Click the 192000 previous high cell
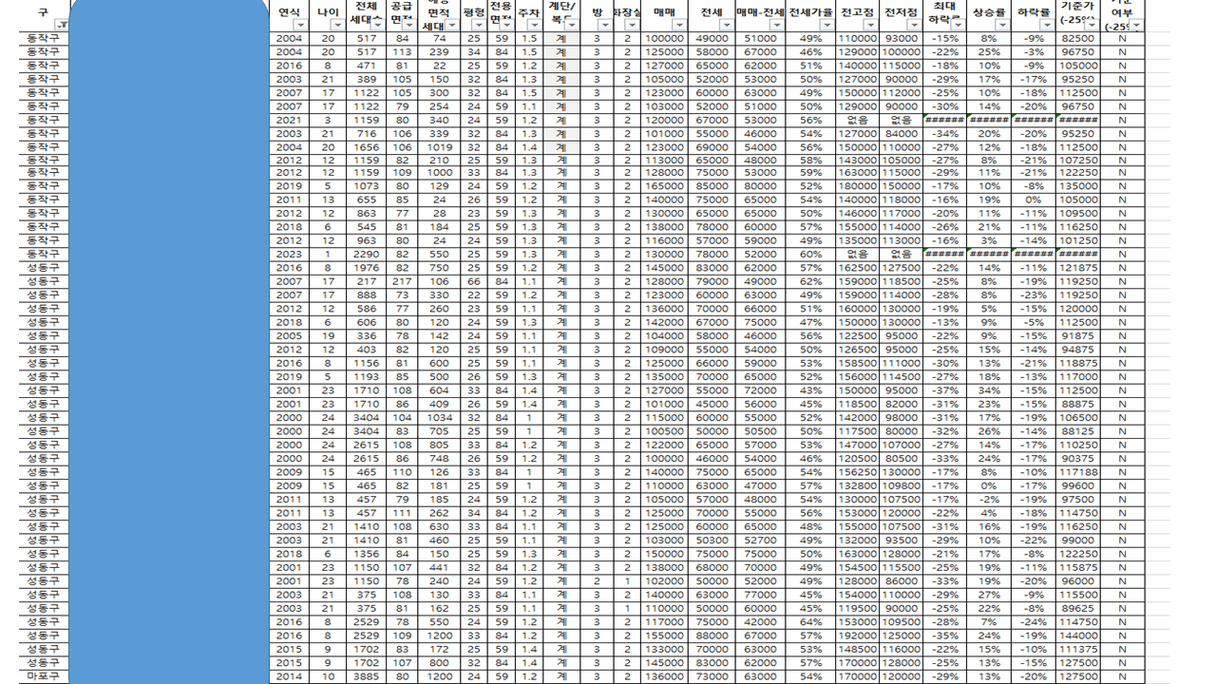 click(x=857, y=636)
